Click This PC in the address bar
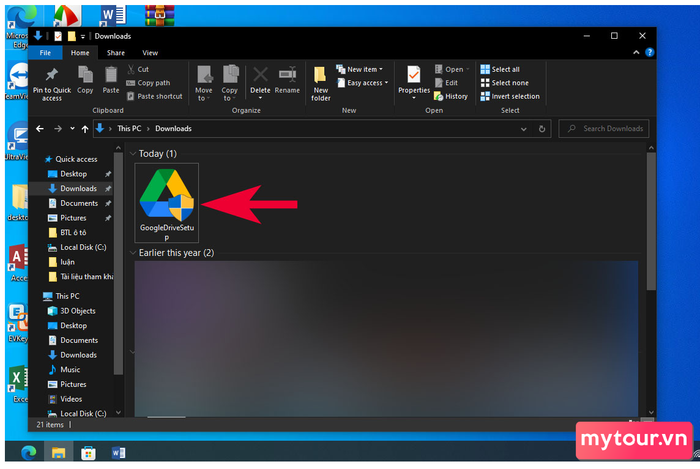Image resolution: width=700 pixels, height=469 pixels. click(x=129, y=129)
